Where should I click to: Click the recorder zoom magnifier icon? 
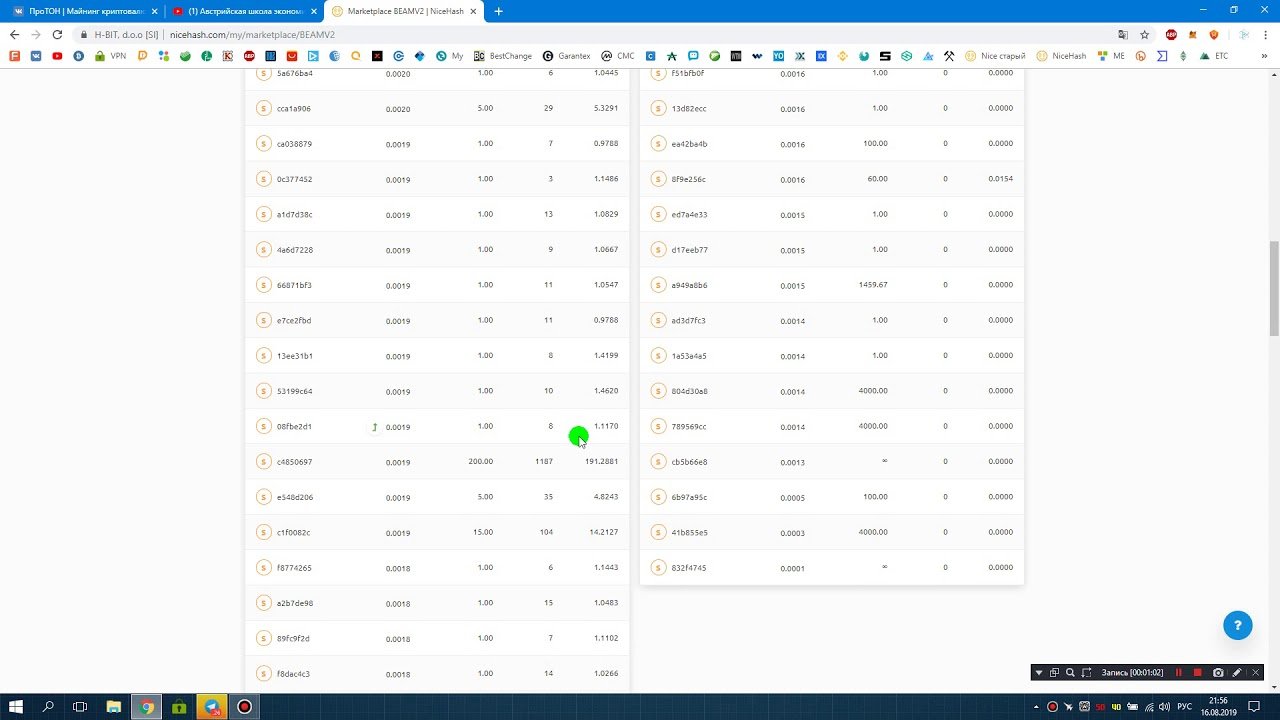1070,673
